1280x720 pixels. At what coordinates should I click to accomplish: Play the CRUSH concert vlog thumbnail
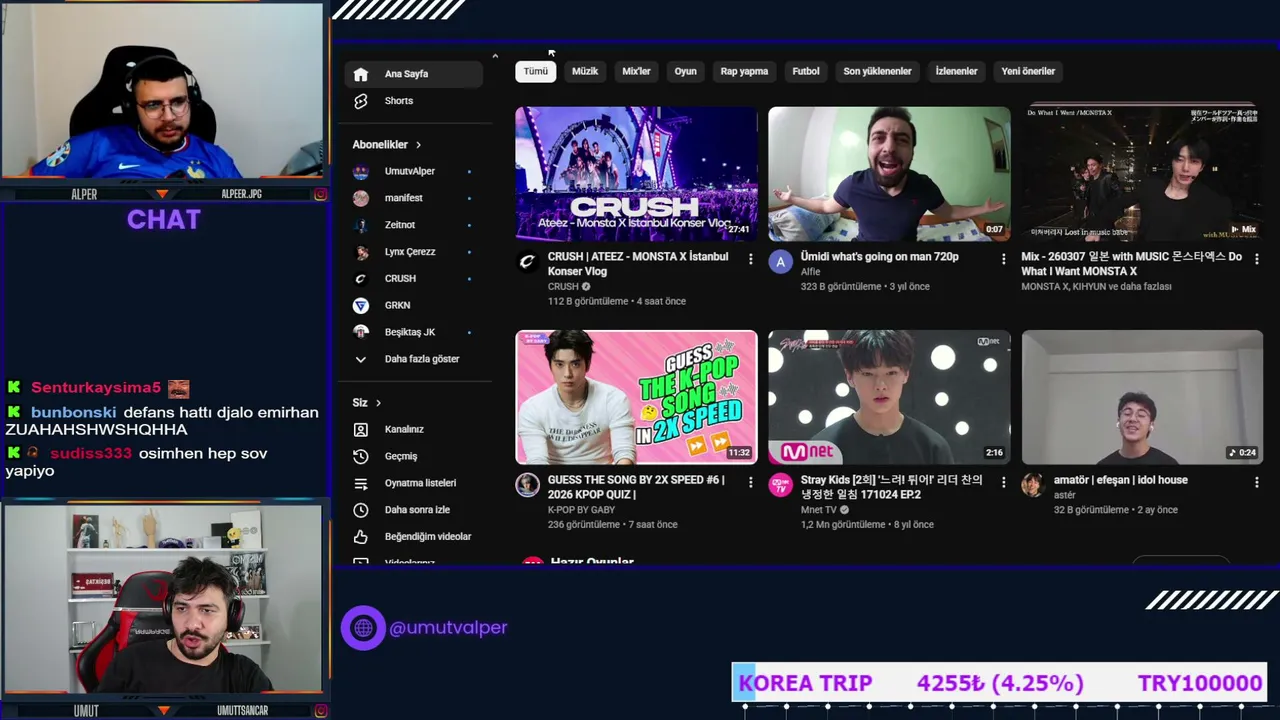click(x=636, y=174)
